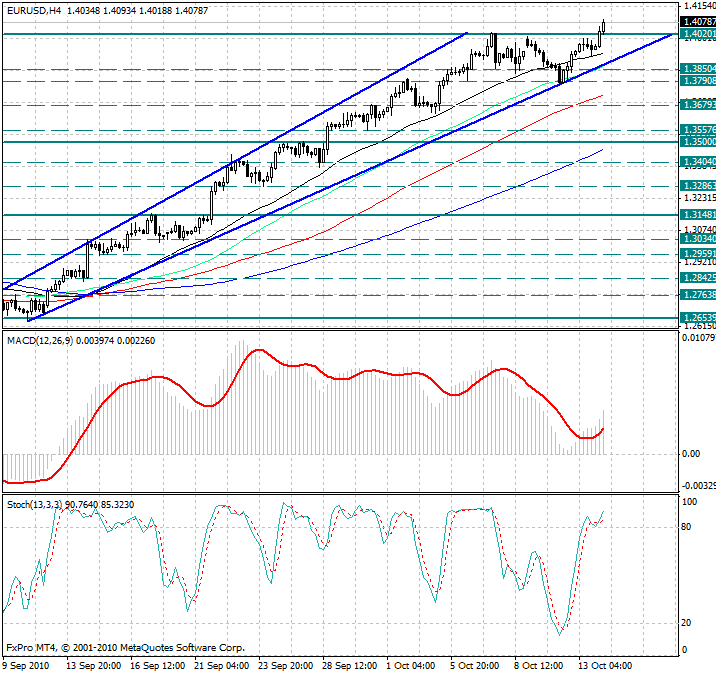Select the 1.31481 level label

[698, 215]
